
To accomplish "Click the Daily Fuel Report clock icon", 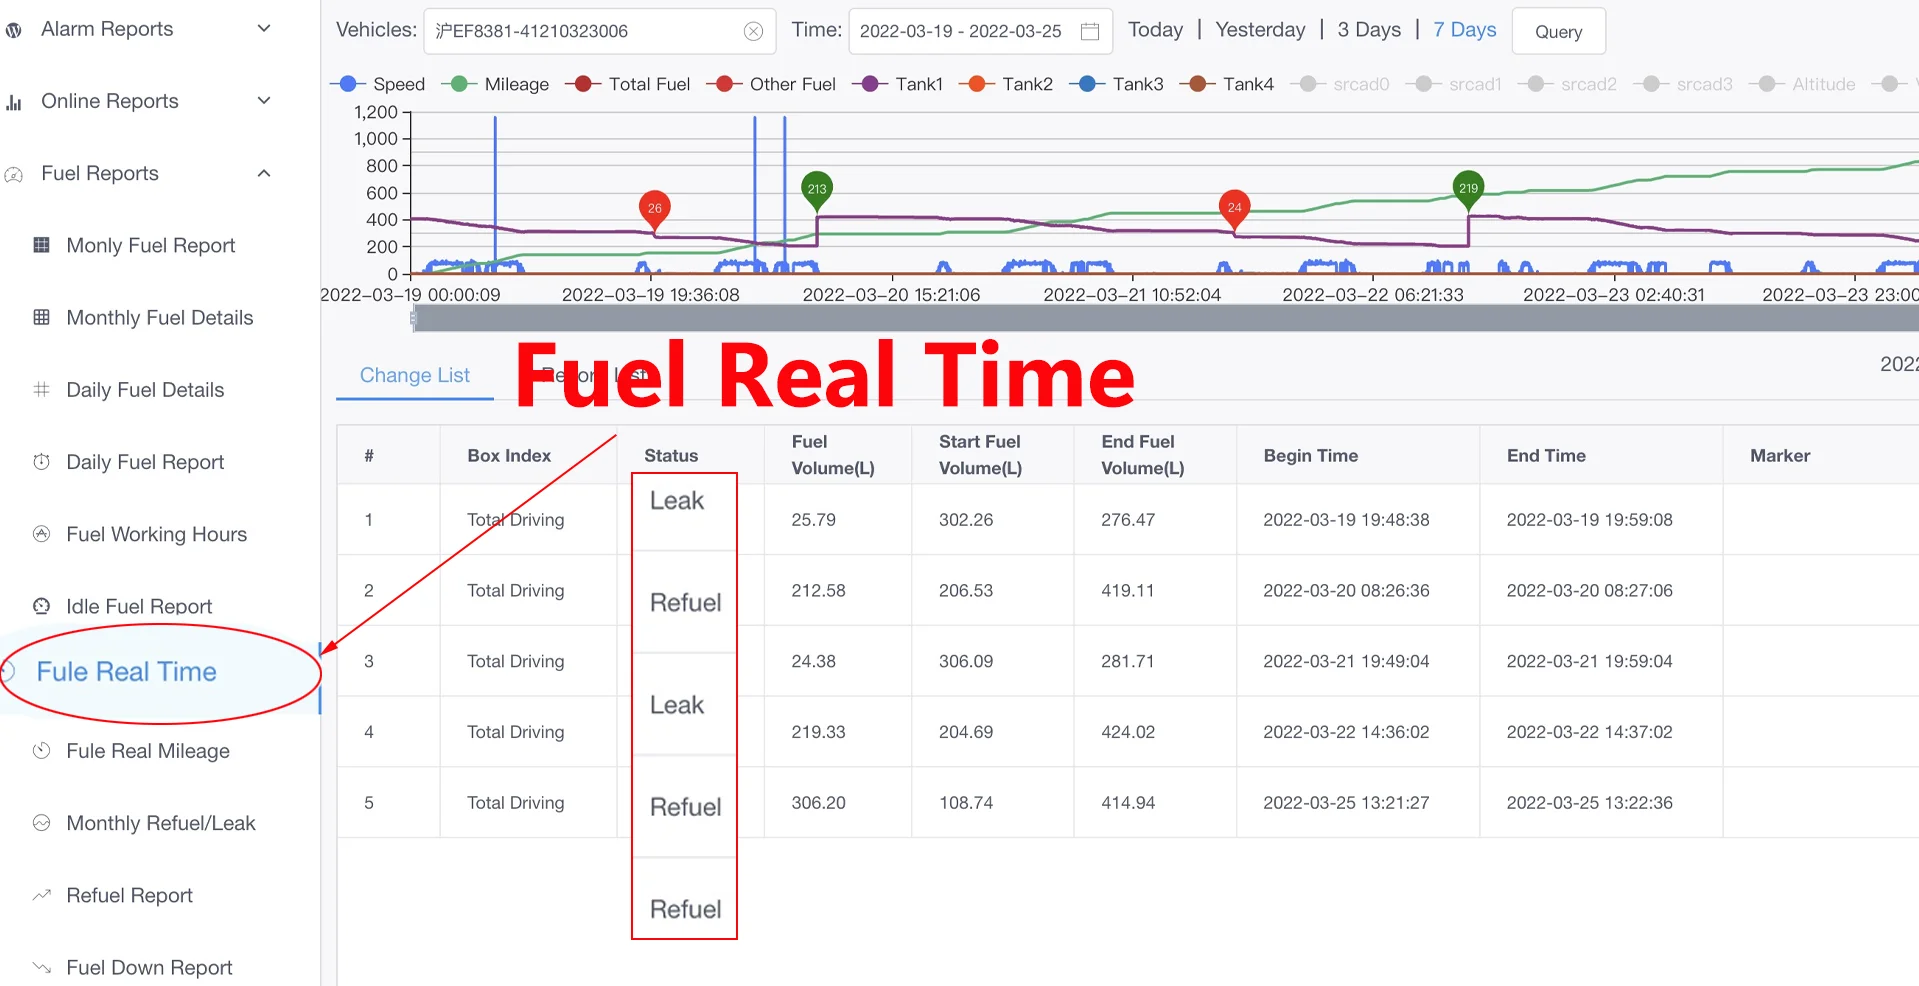I will click(41, 462).
